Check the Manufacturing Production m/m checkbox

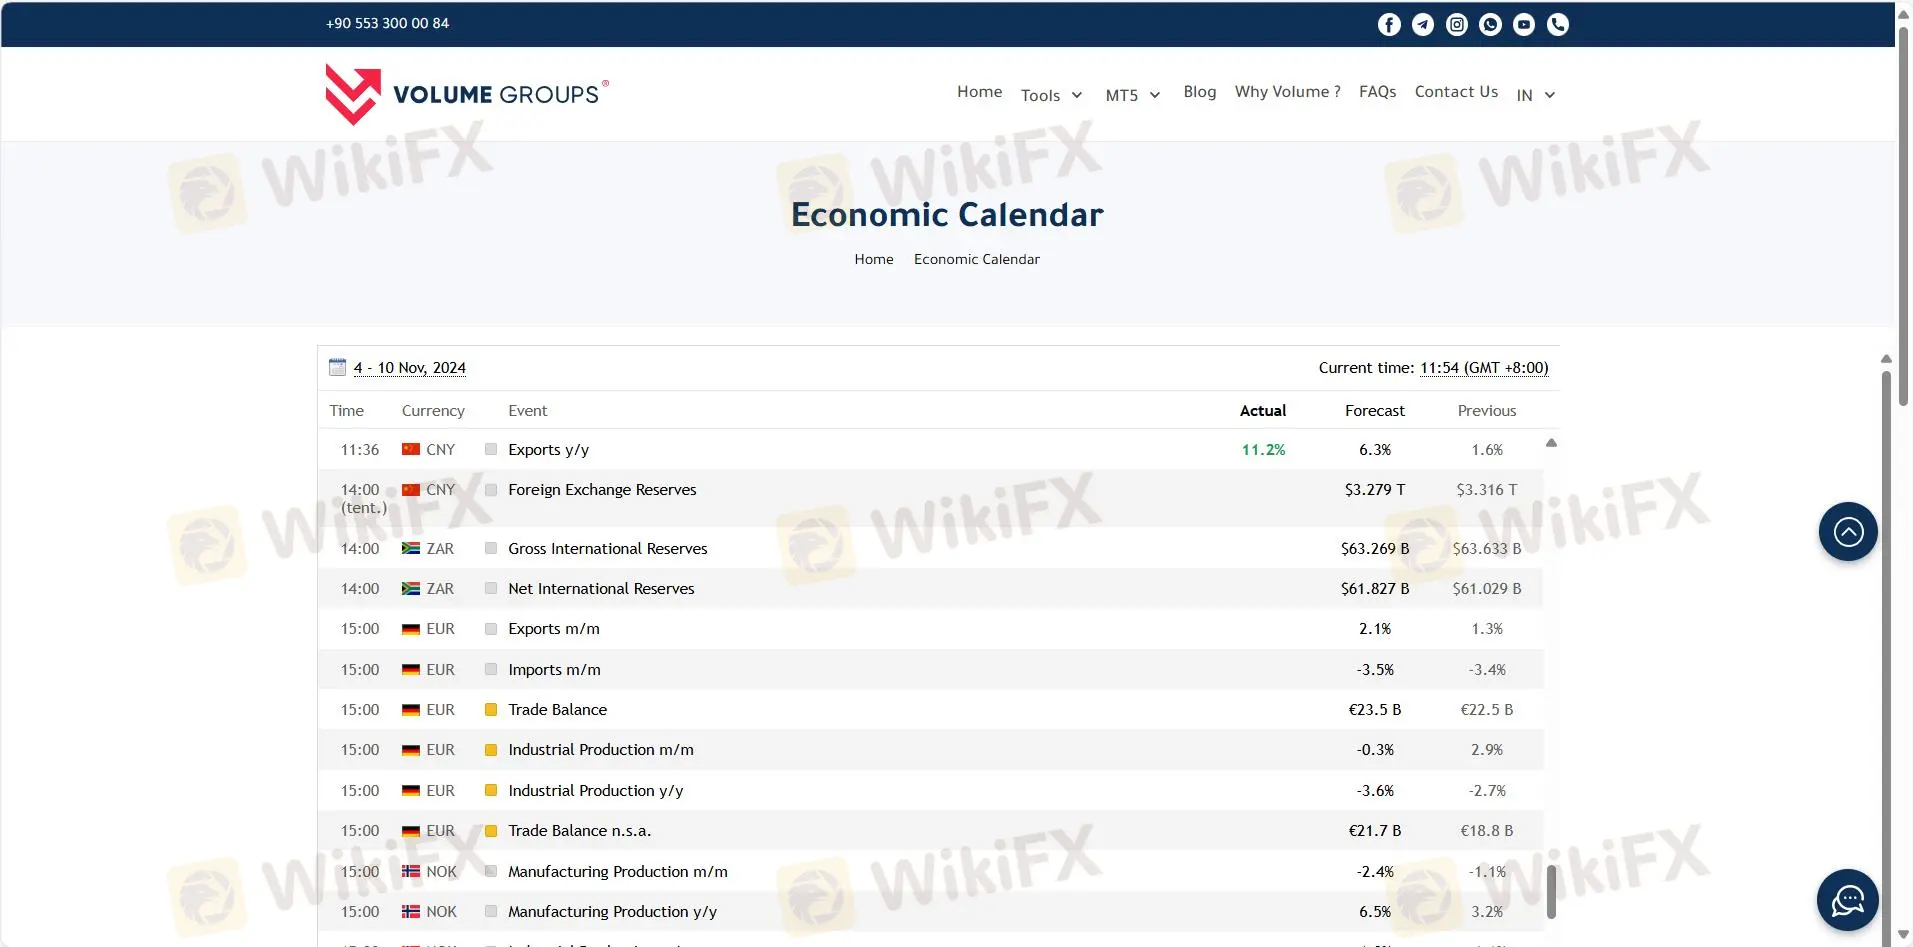click(x=490, y=871)
